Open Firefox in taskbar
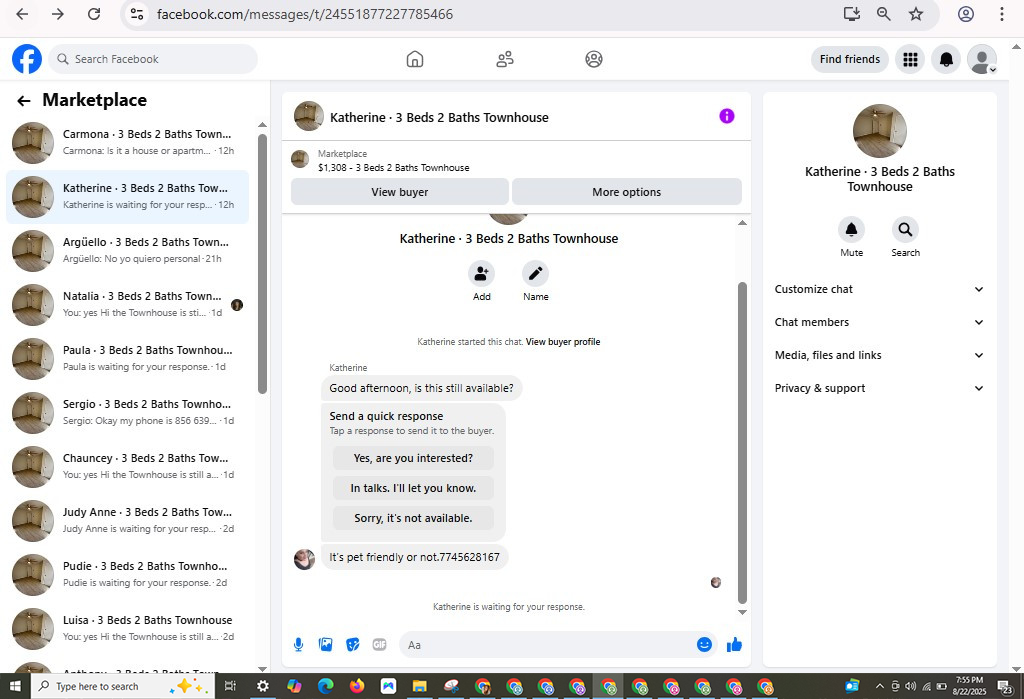 [357, 686]
